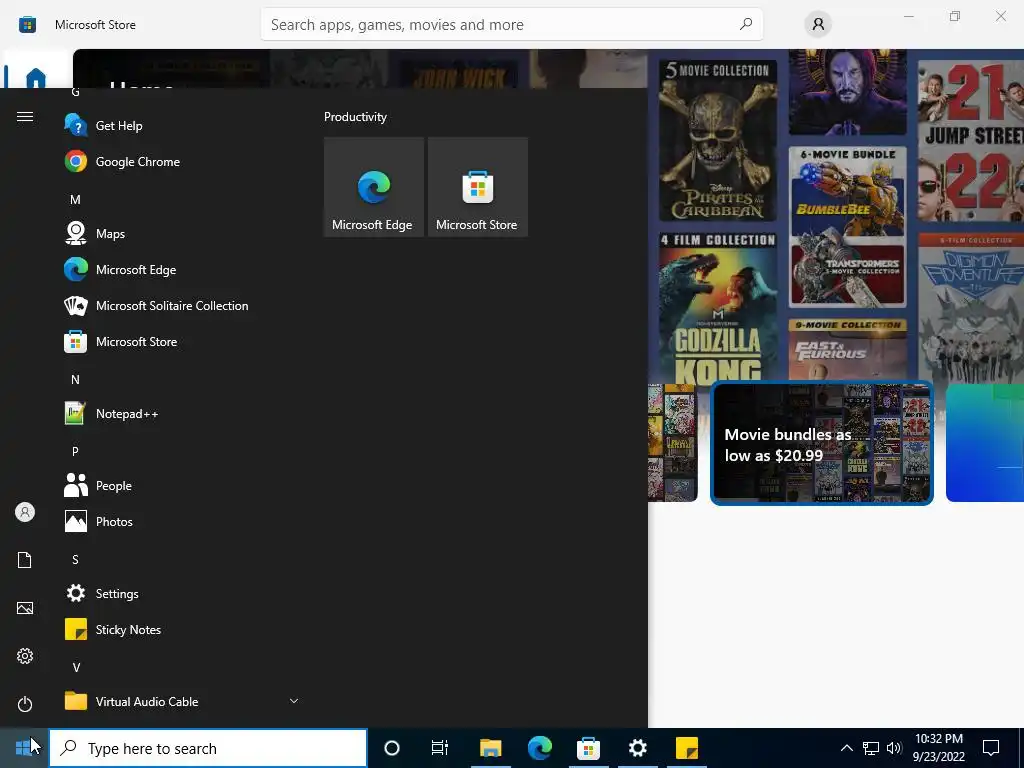The height and width of the screenshot is (768, 1024).
Task: Show hidden system tray icons
Action: (x=846, y=748)
